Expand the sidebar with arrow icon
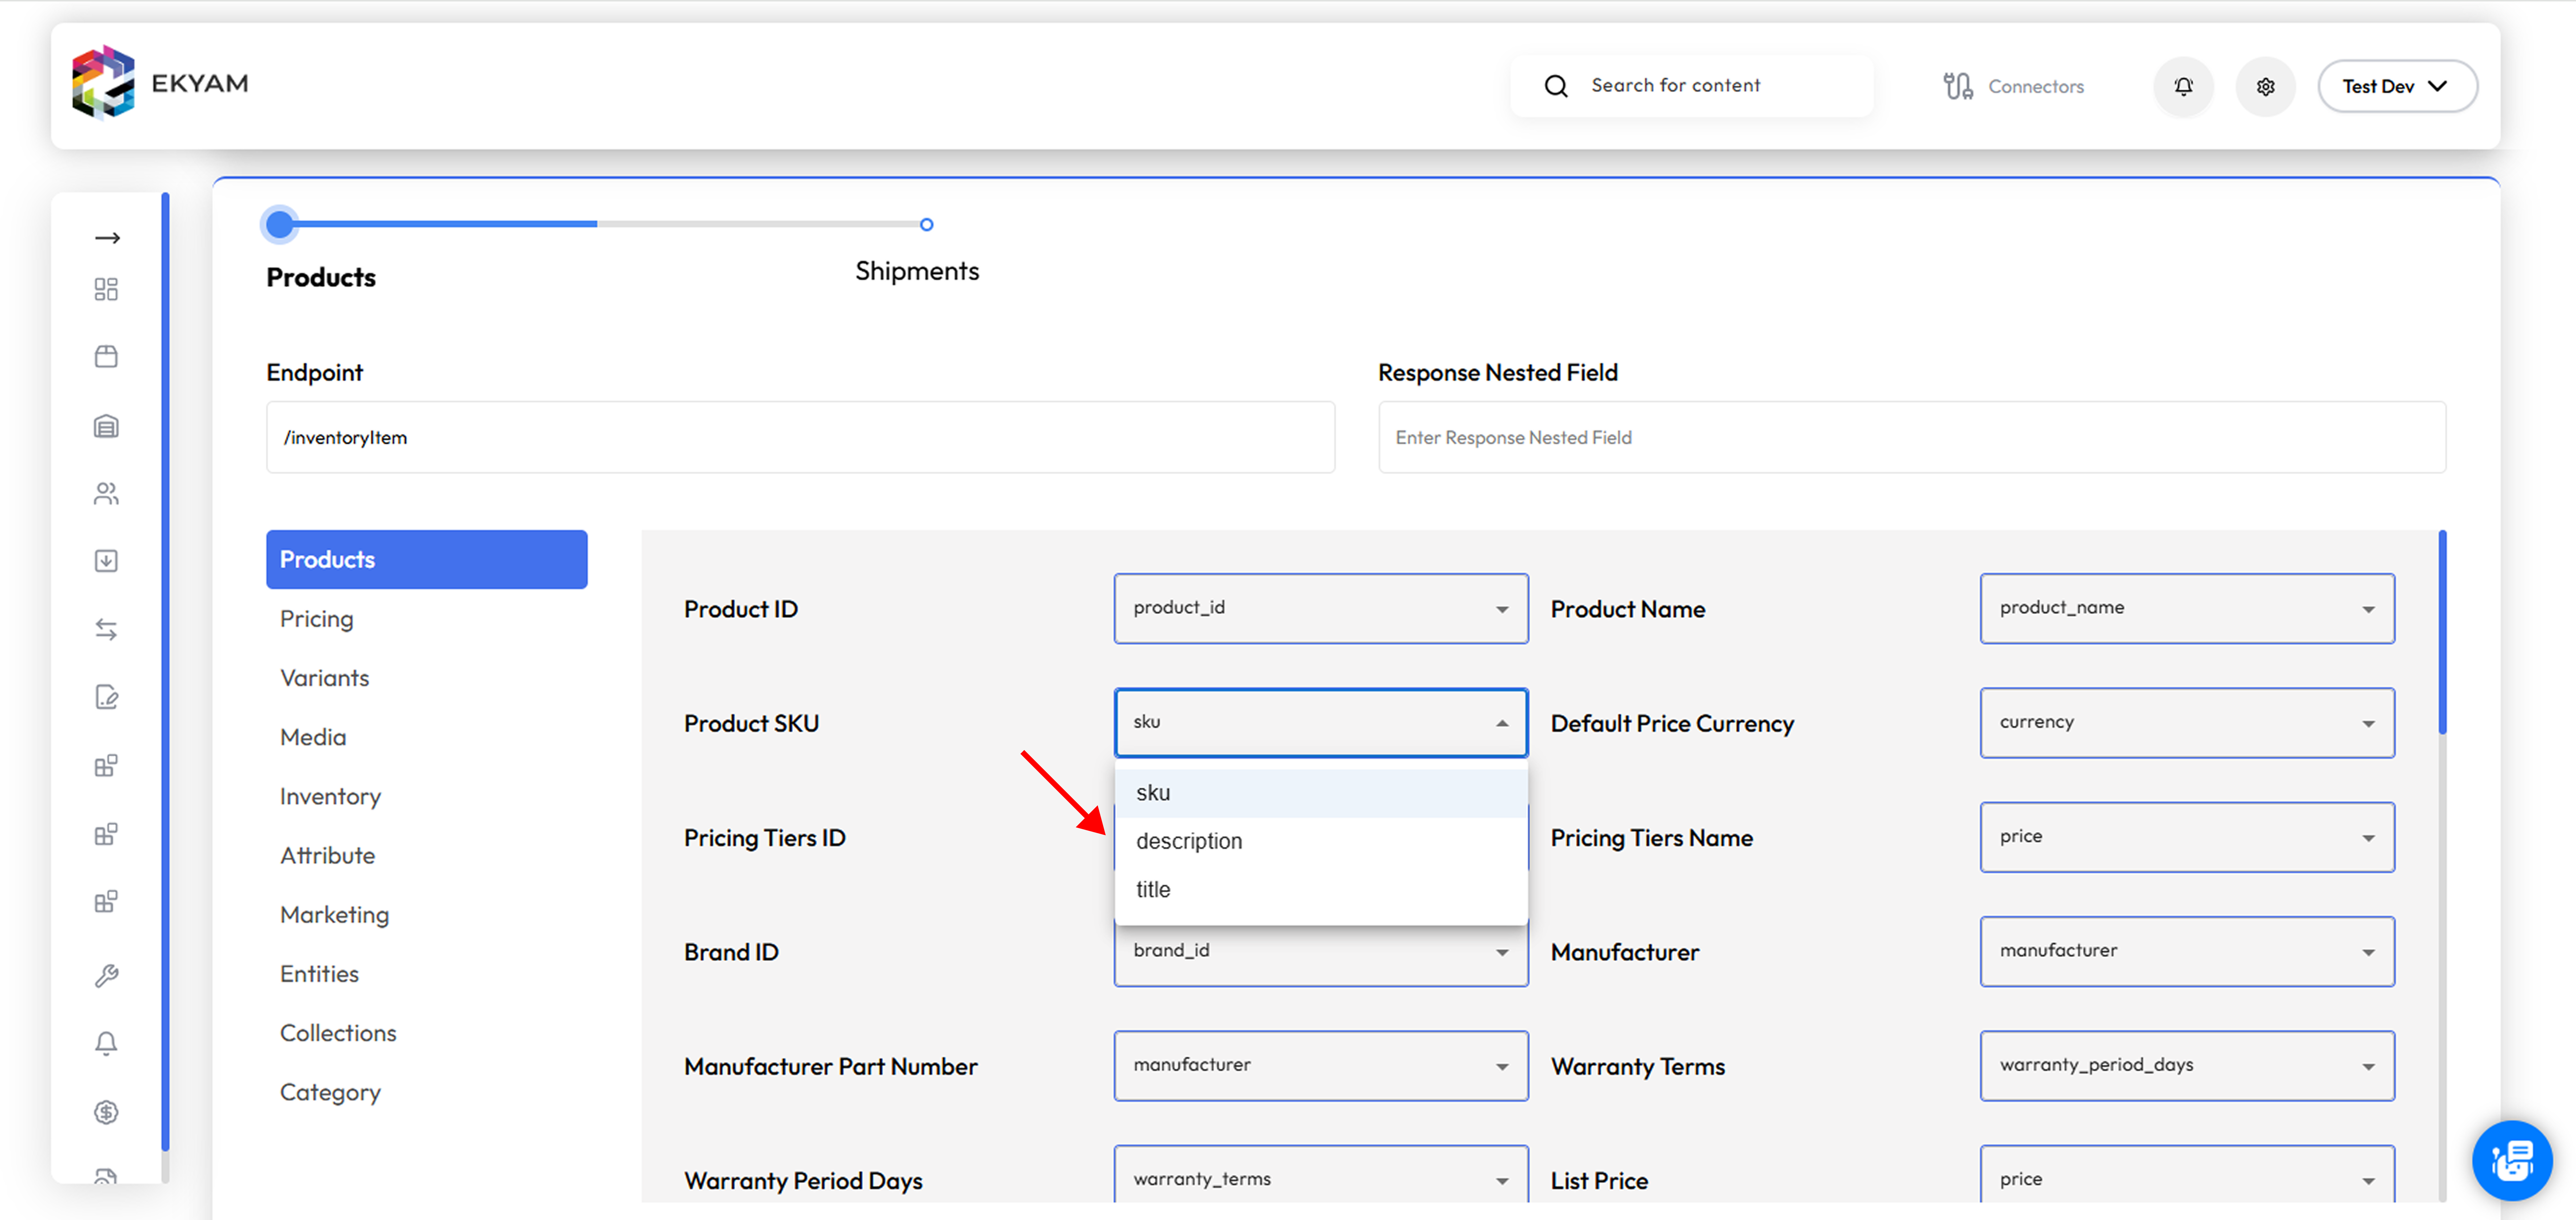The image size is (2576, 1220). click(107, 237)
